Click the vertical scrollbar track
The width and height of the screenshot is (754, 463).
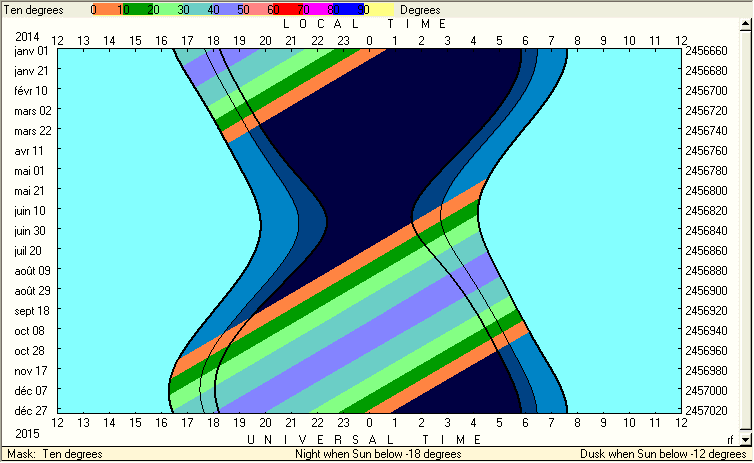(x=745, y=231)
